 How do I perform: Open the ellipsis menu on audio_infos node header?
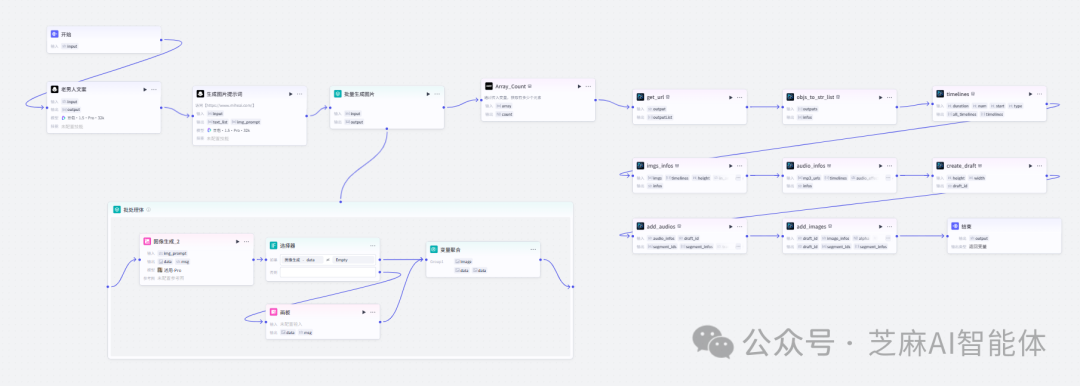[889, 165]
